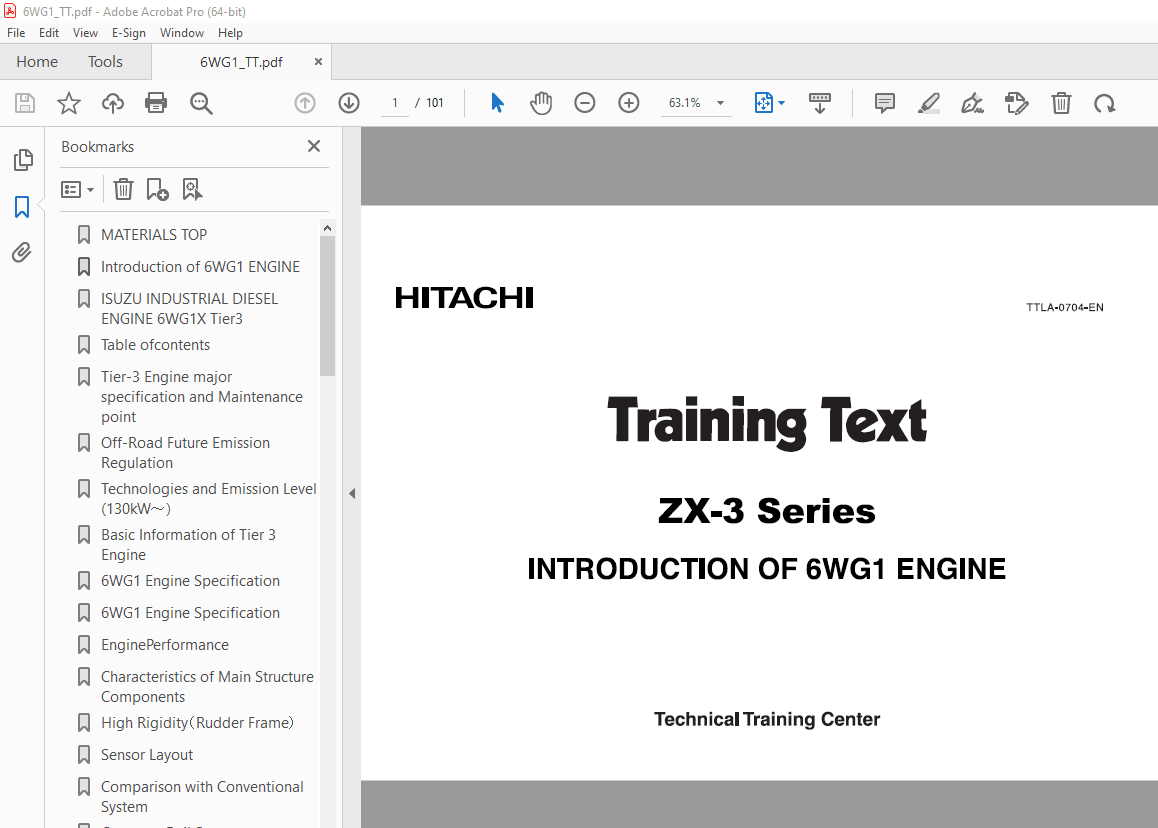The image size is (1158, 828).
Task: Rotate the page with rotate icon
Action: 1105,103
